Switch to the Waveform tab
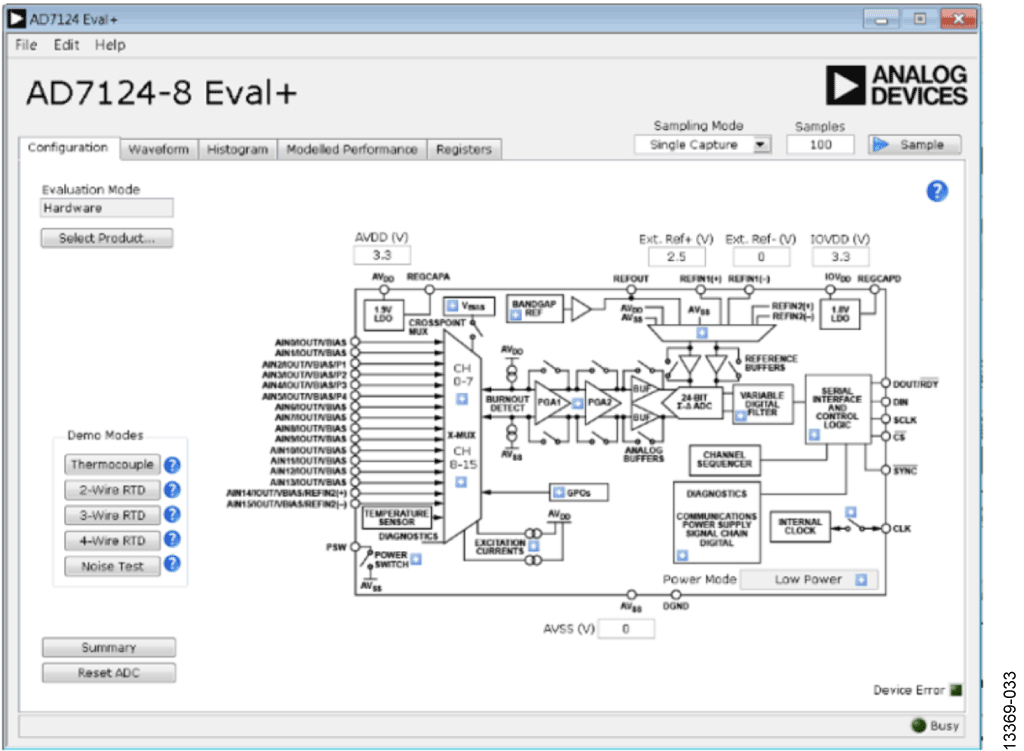 coord(158,149)
